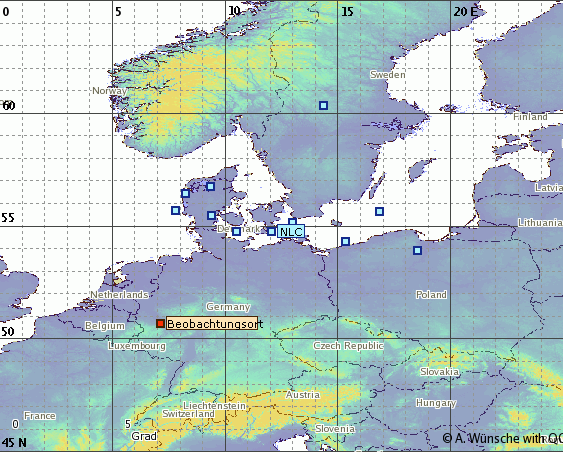Click the Norway country label

[x=110, y=90]
